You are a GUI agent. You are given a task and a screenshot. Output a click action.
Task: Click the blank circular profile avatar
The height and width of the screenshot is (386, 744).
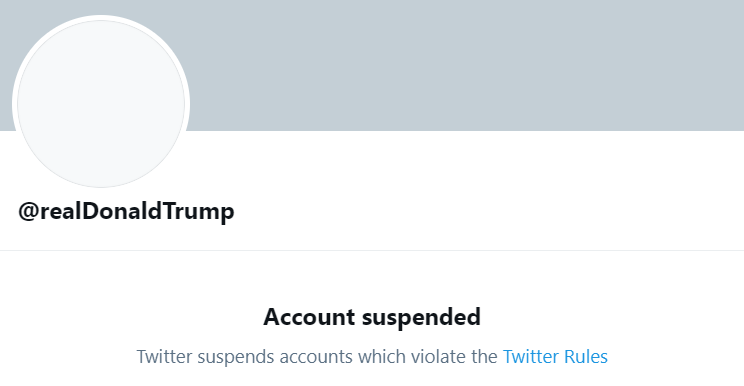(x=101, y=104)
